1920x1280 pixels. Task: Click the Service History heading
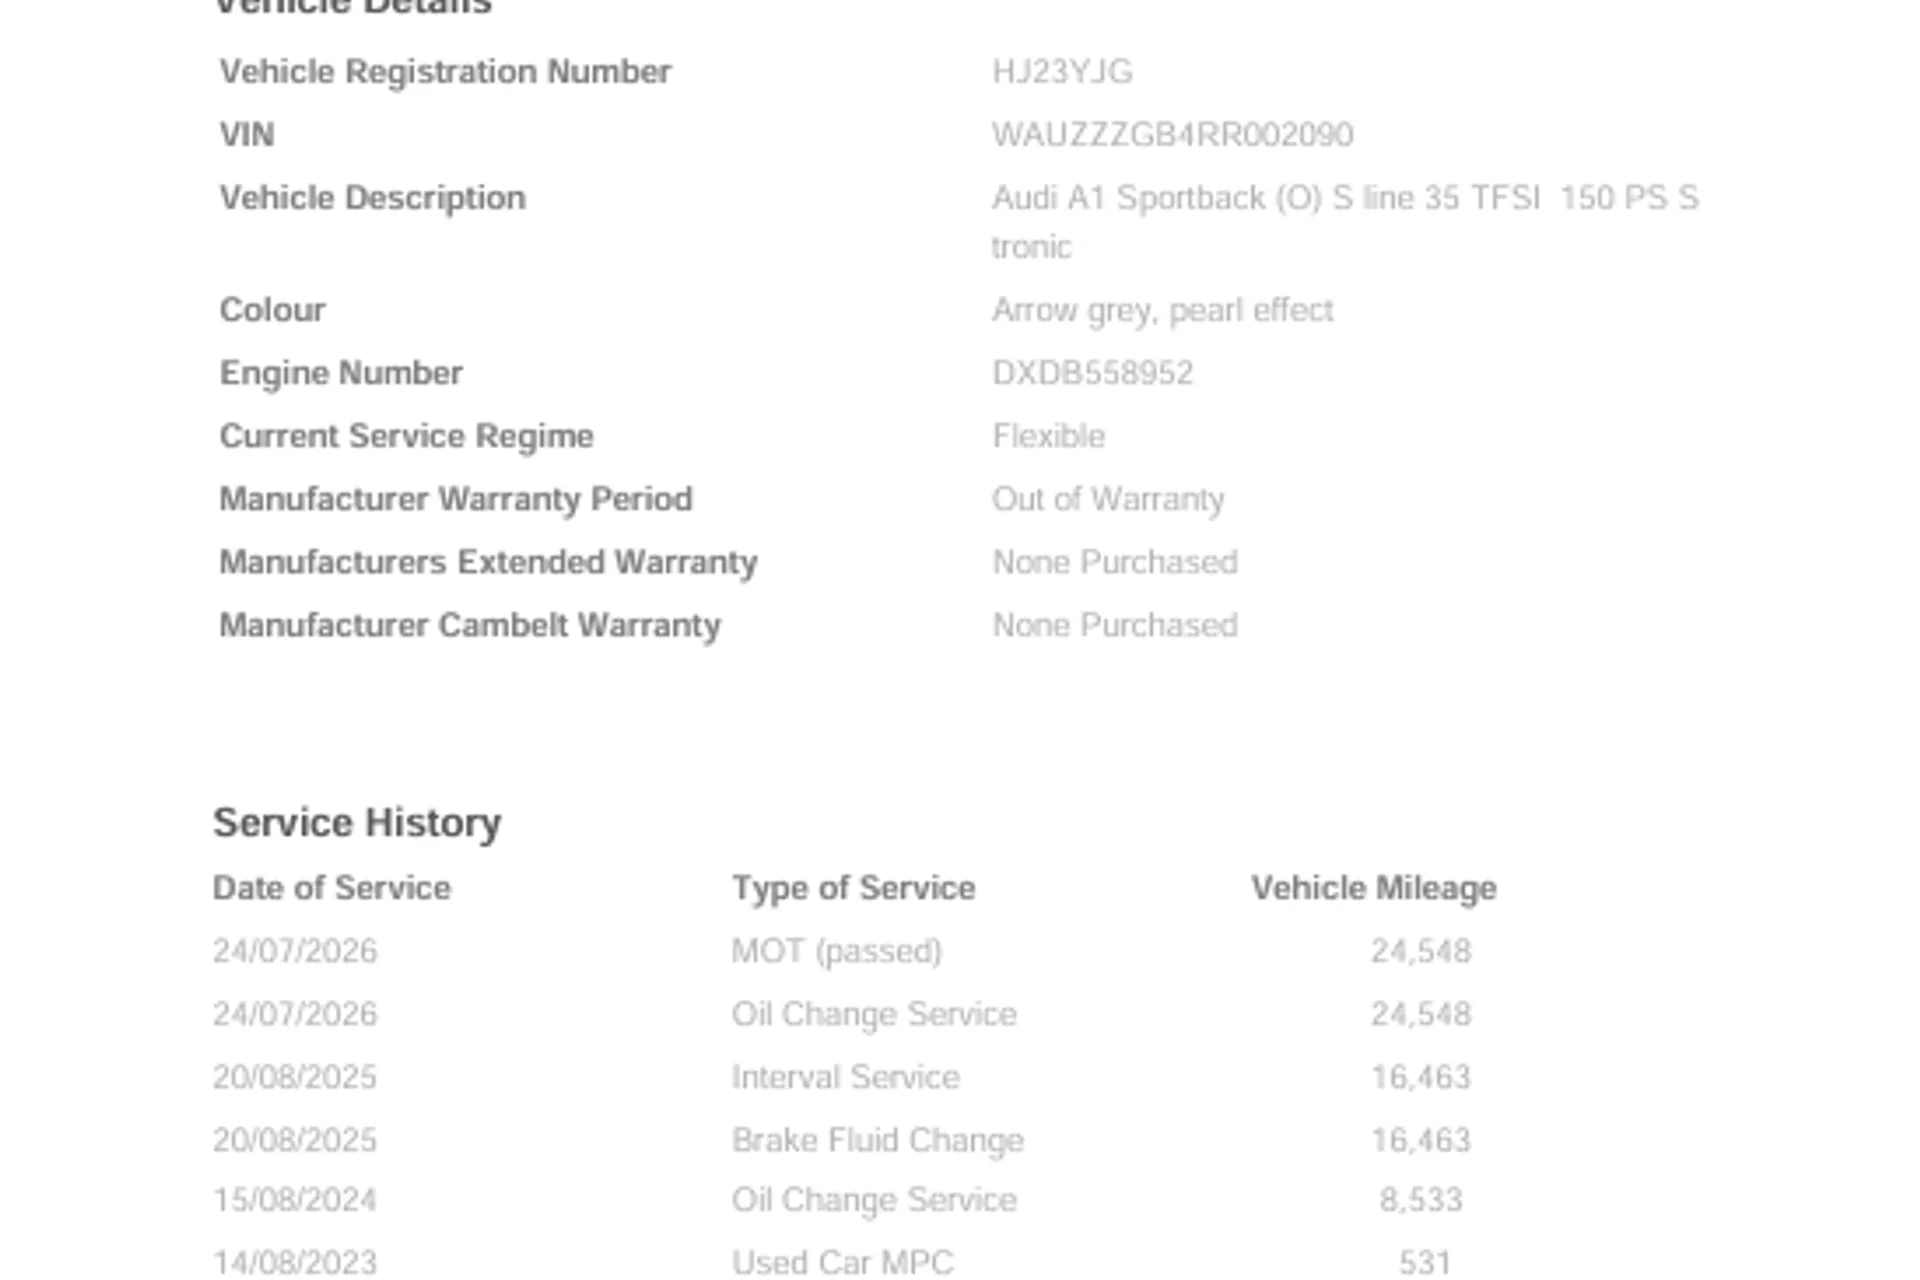click(x=357, y=823)
